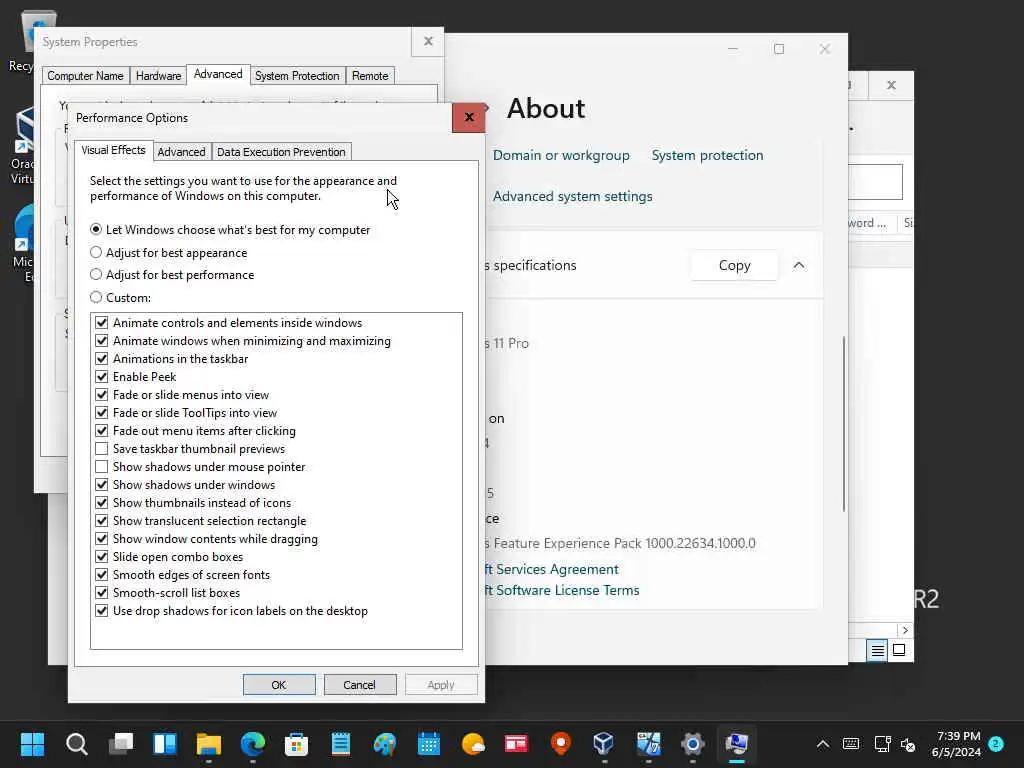
Task: Open the touch keyboard tray icon
Action: (851, 744)
